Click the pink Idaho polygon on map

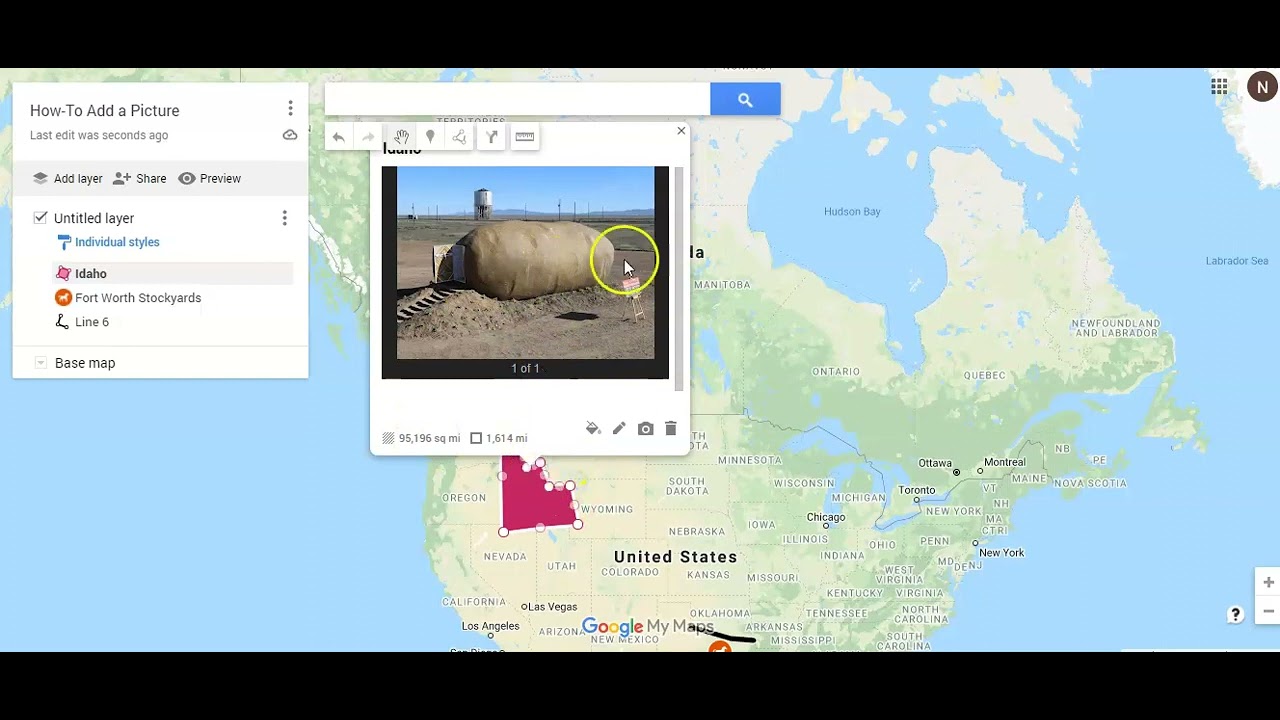pyautogui.click(x=530, y=500)
